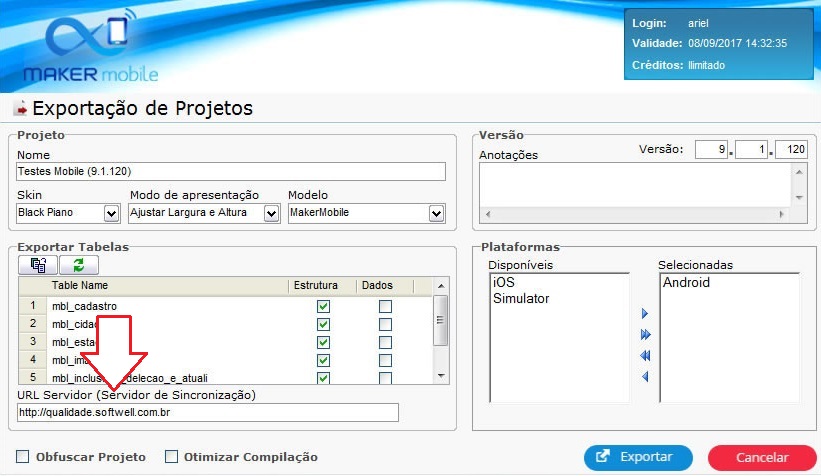821x476 pixels.
Task: Click double right arrow to add all platforms
Action: [x=645, y=334]
